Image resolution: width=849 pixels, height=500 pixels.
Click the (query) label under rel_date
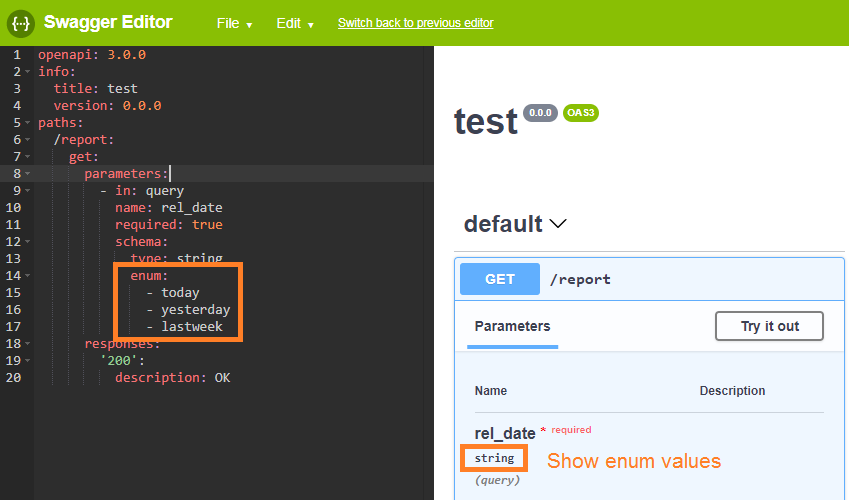point(497,480)
